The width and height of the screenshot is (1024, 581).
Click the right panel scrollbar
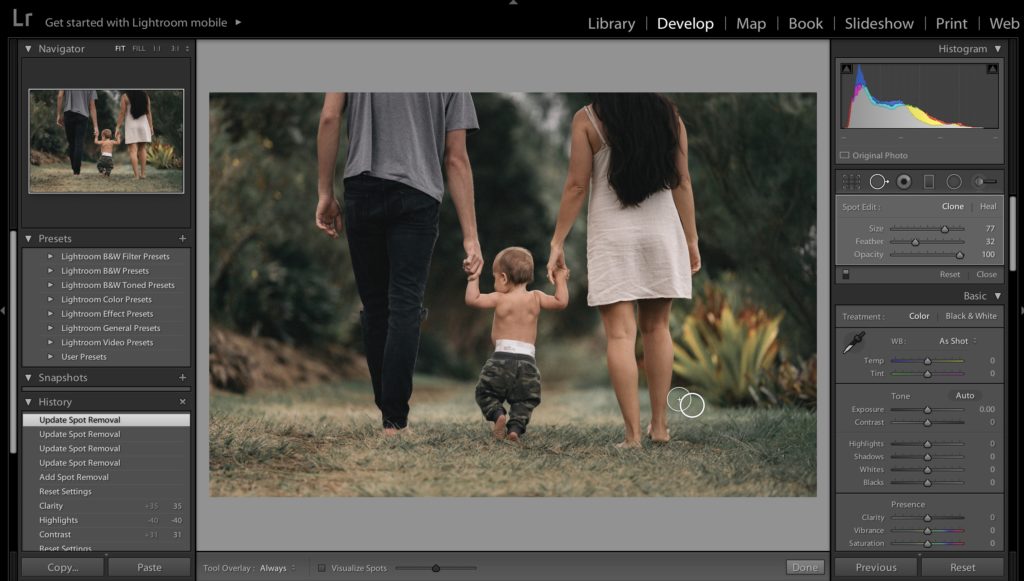coord(1013,232)
